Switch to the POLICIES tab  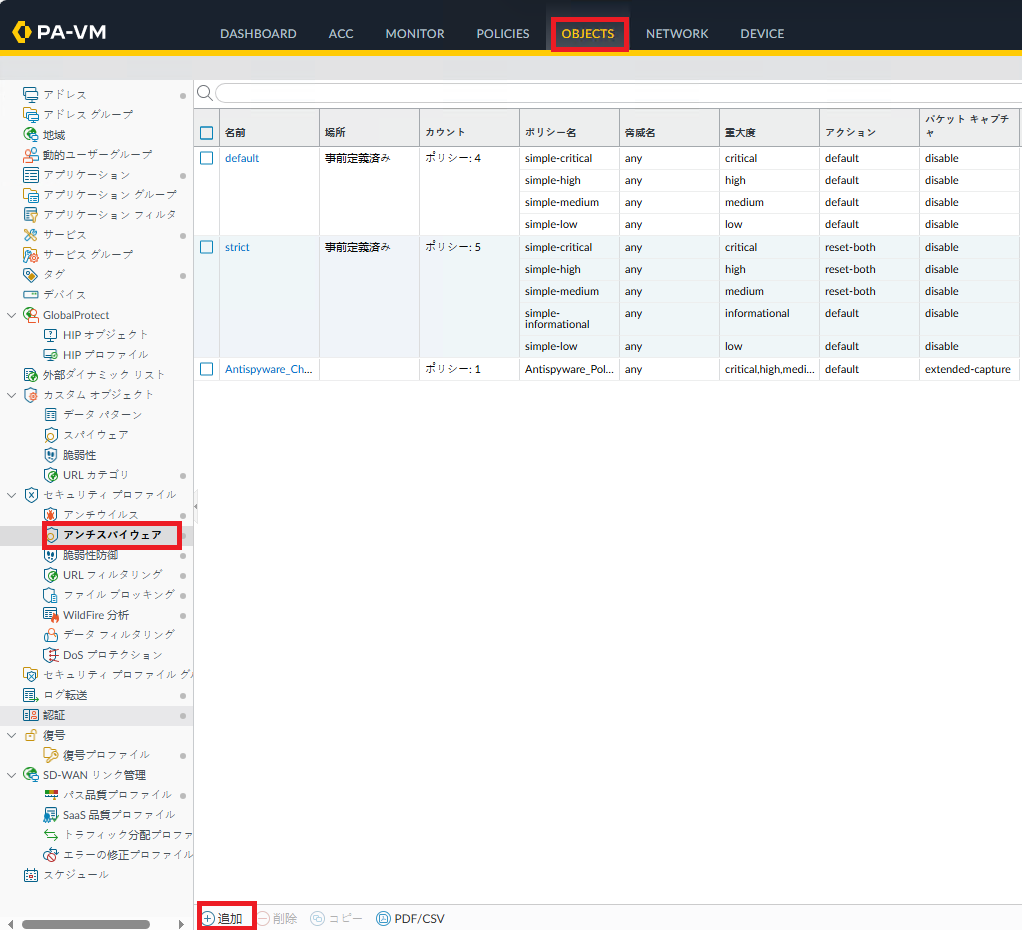pyautogui.click(x=502, y=34)
